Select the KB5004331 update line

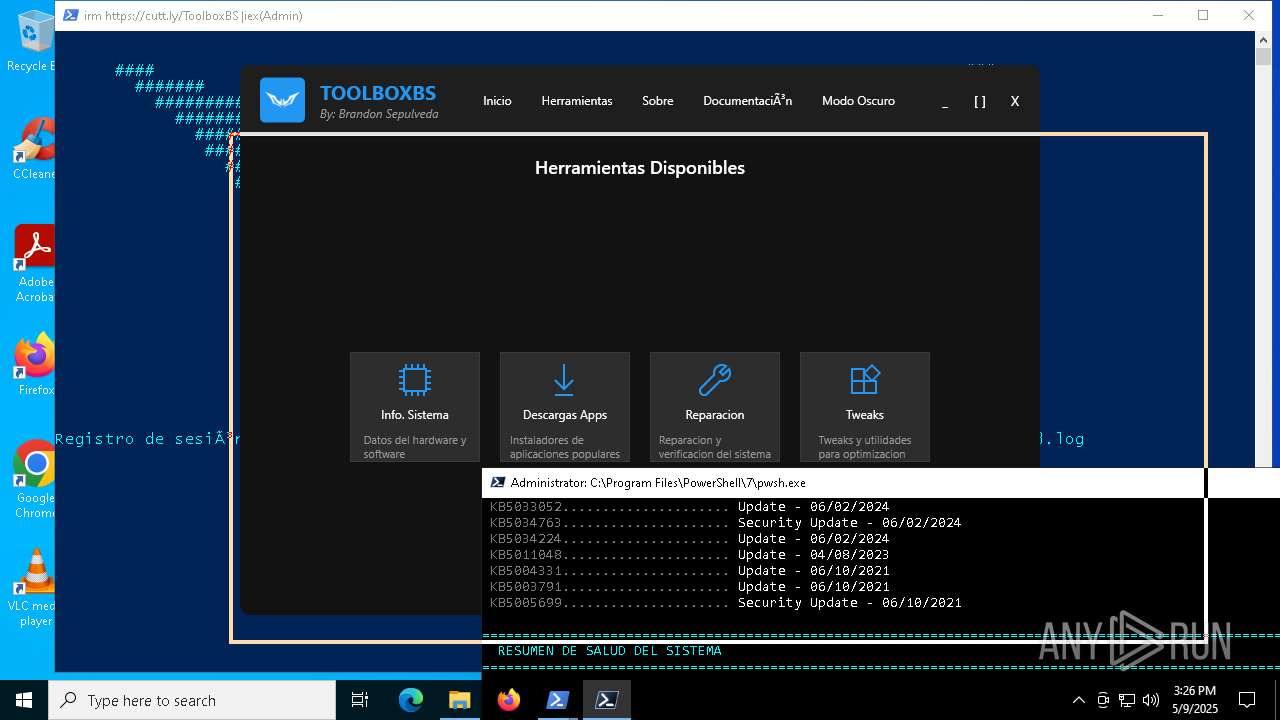coord(689,570)
